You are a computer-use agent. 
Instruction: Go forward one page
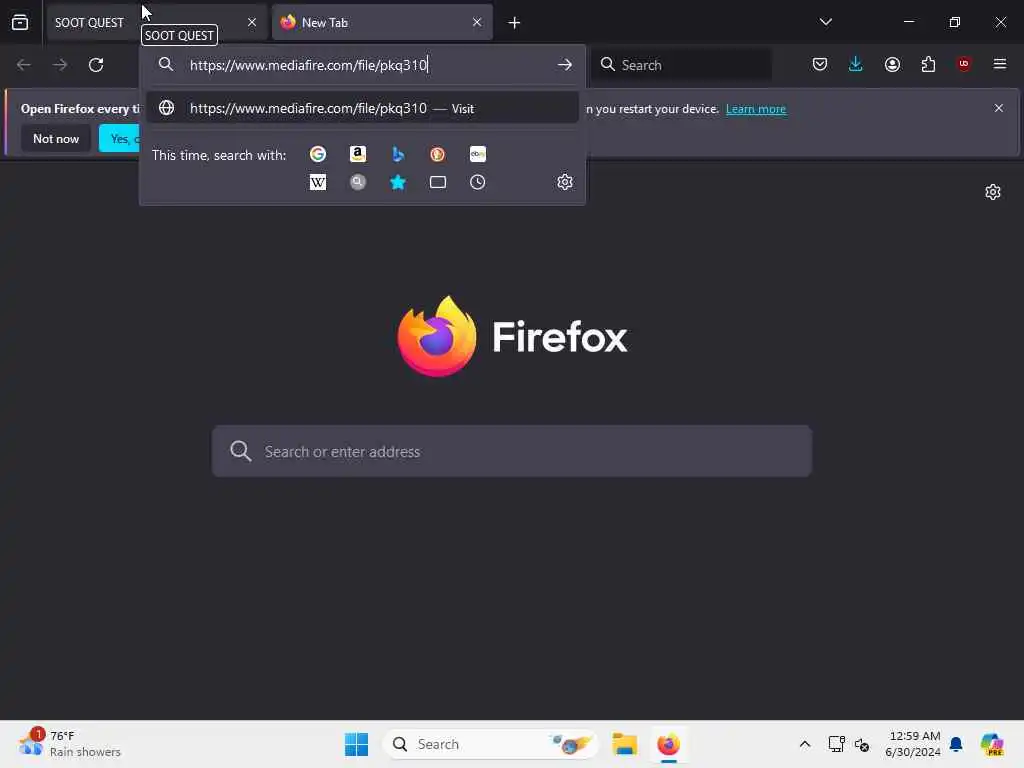tap(60, 65)
